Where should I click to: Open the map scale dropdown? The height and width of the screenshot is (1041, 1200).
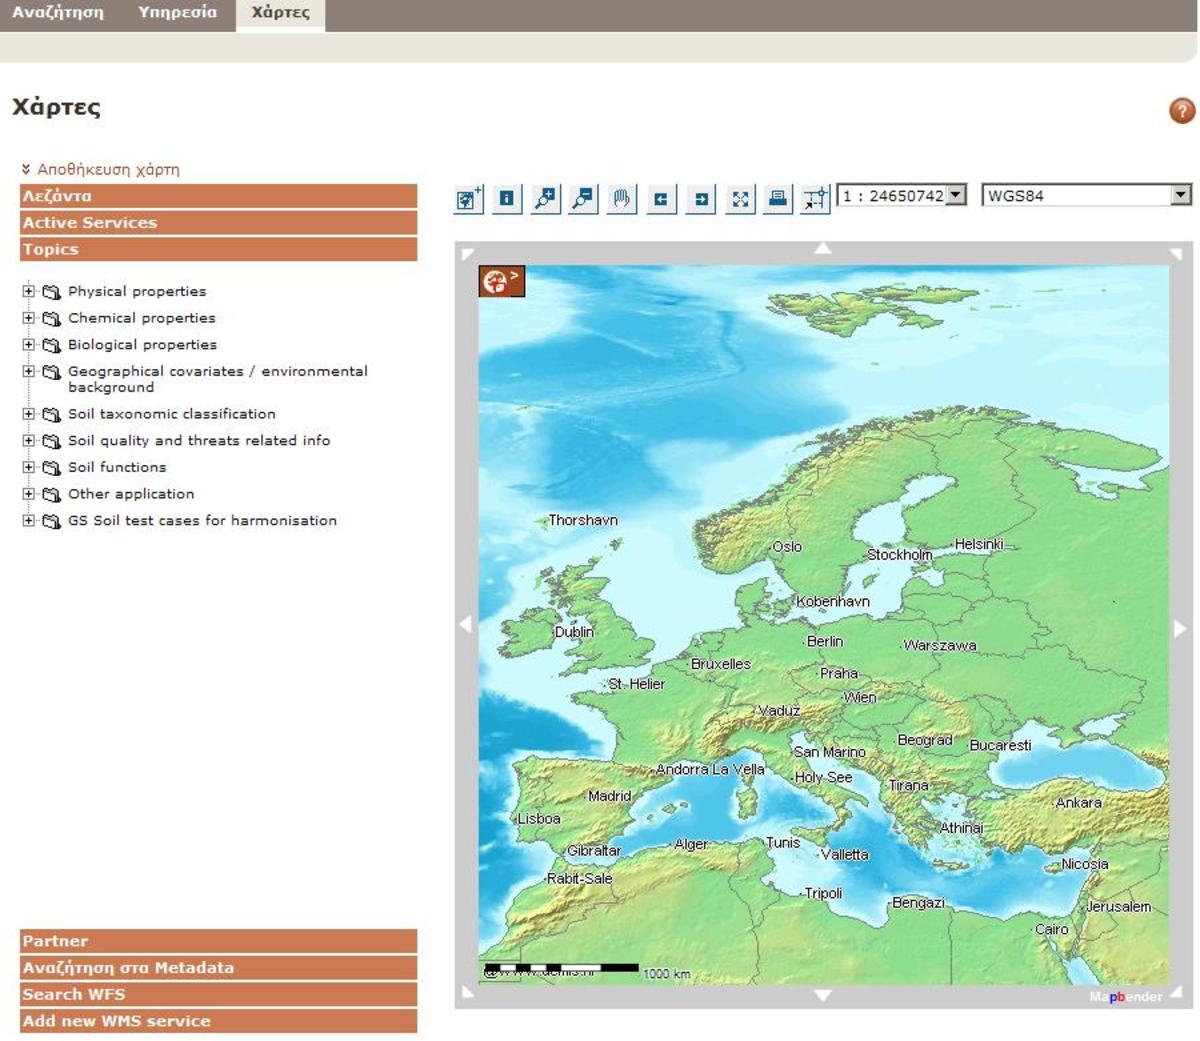956,195
